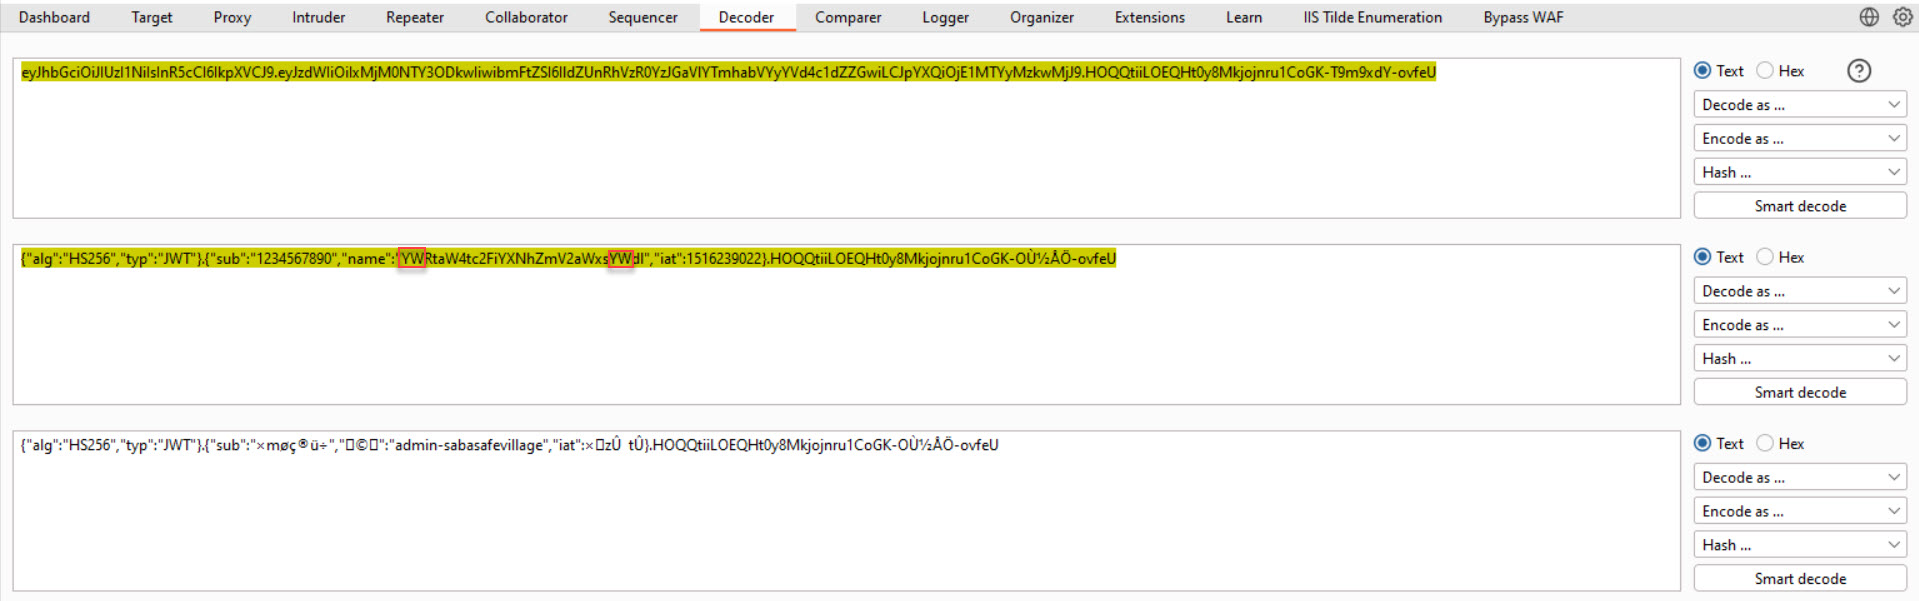The width and height of the screenshot is (1919, 601).
Task: Select Hex radio in third decoder panel
Action: pos(1765,443)
